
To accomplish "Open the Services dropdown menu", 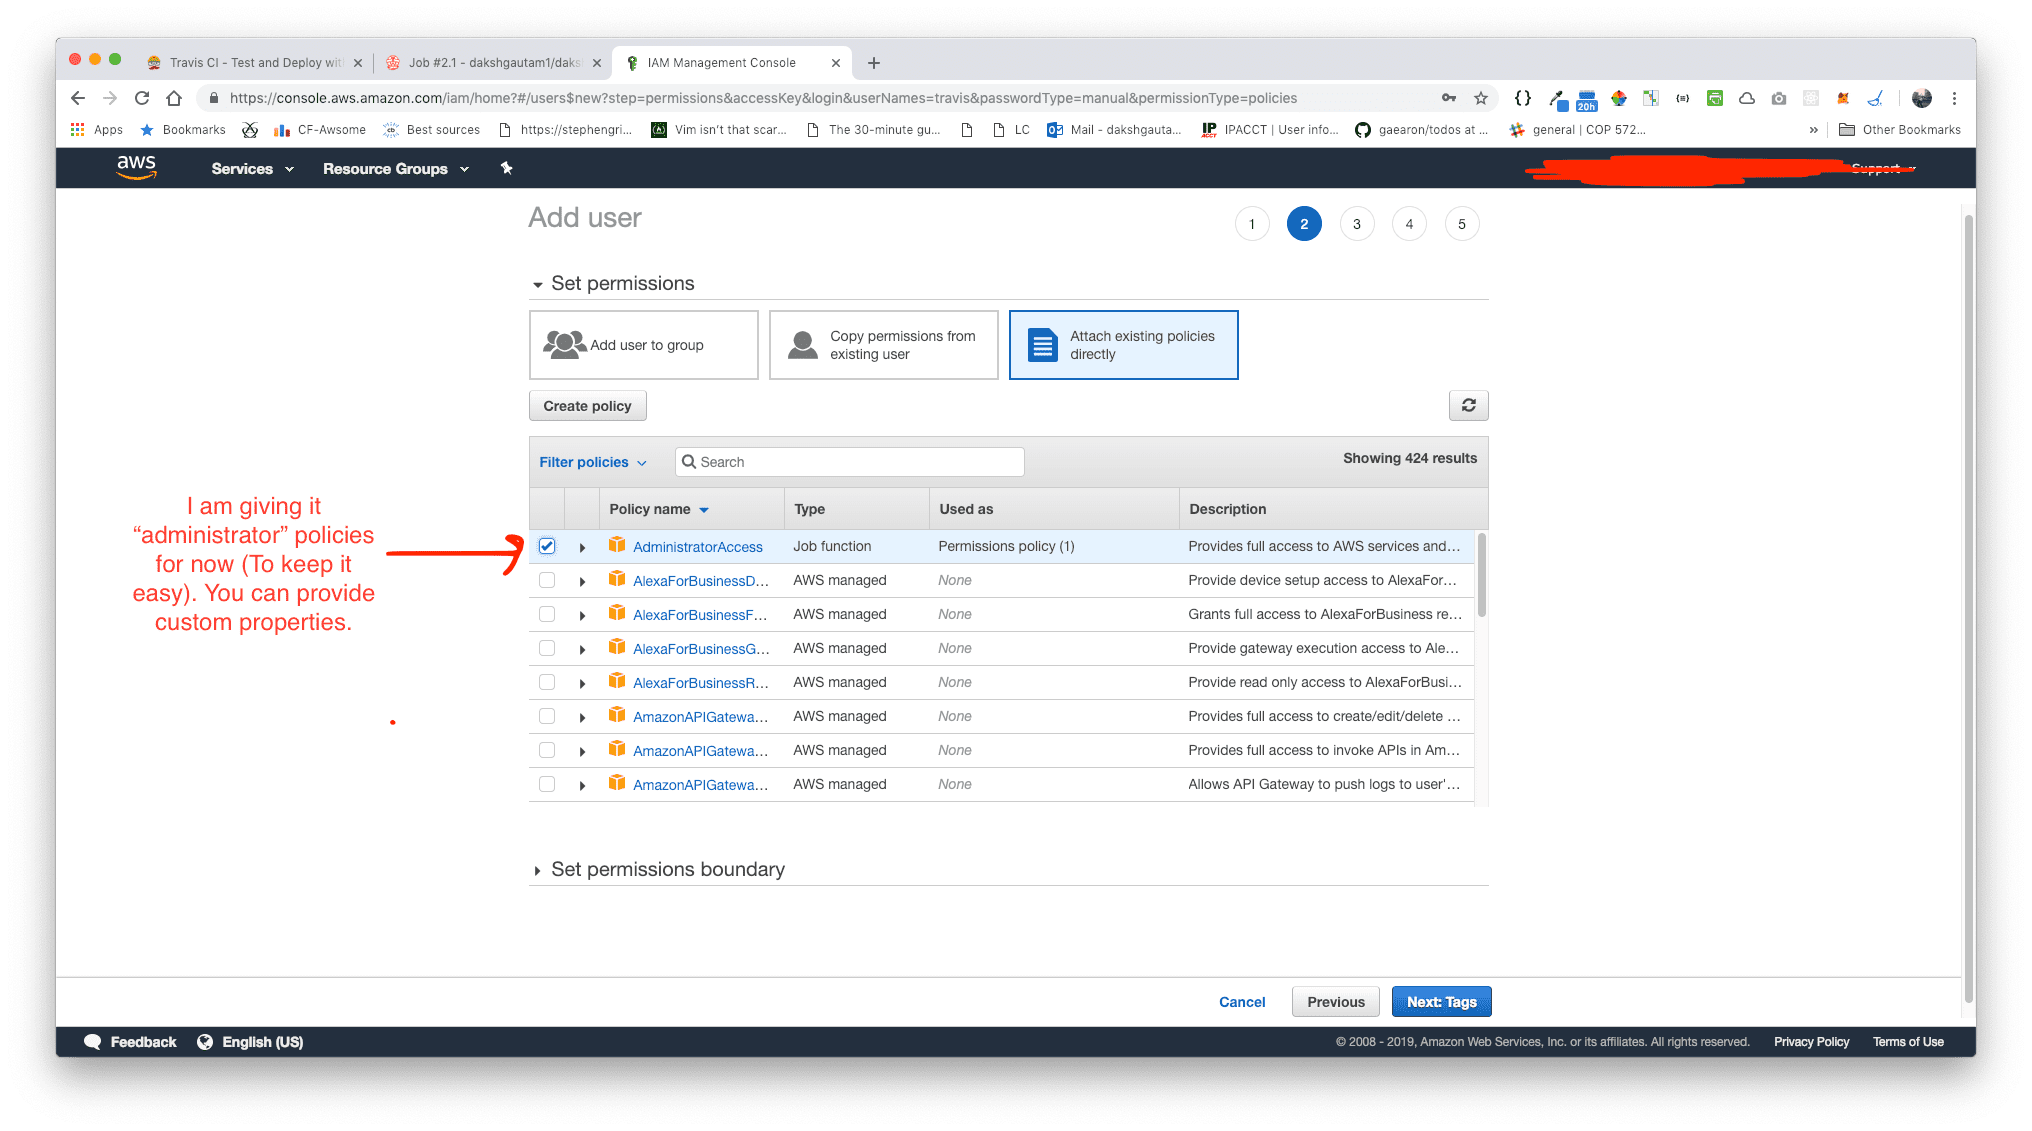I will click(x=252, y=168).
